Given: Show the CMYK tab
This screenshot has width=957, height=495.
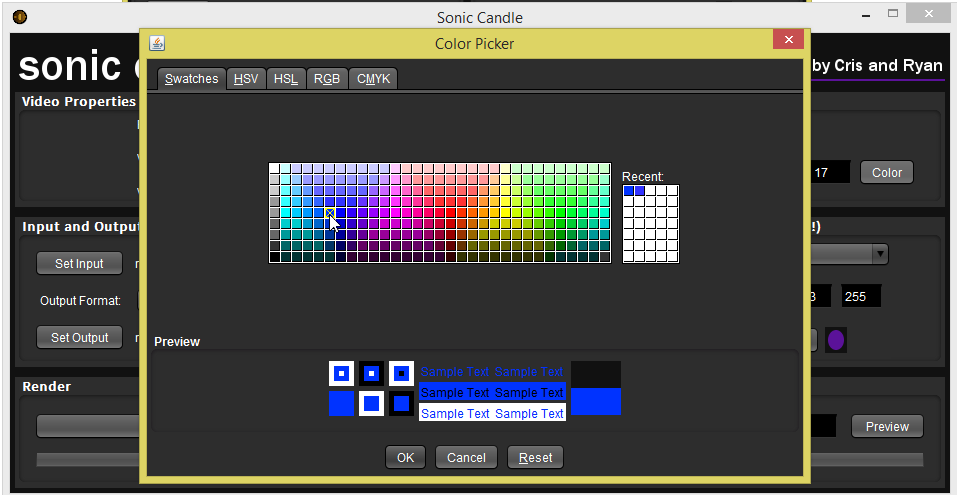Looking at the screenshot, I should (x=374, y=79).
